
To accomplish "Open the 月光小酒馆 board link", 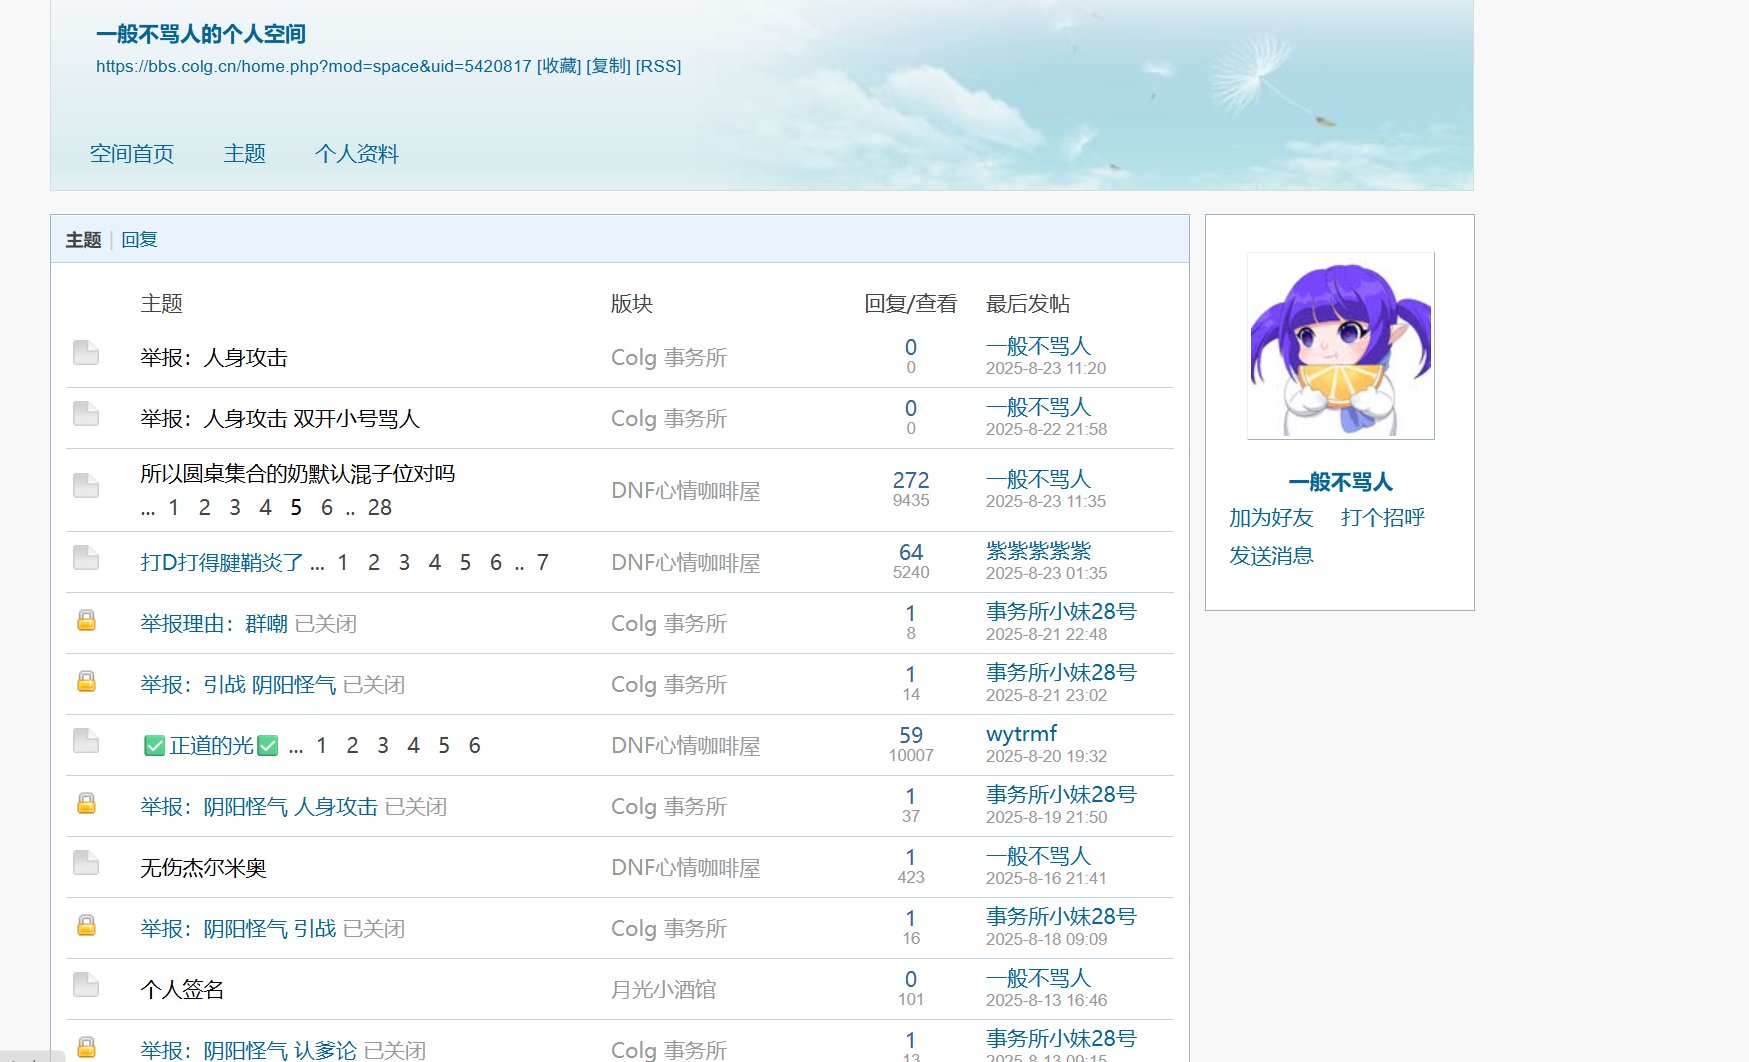I will [x=663, y=990].
